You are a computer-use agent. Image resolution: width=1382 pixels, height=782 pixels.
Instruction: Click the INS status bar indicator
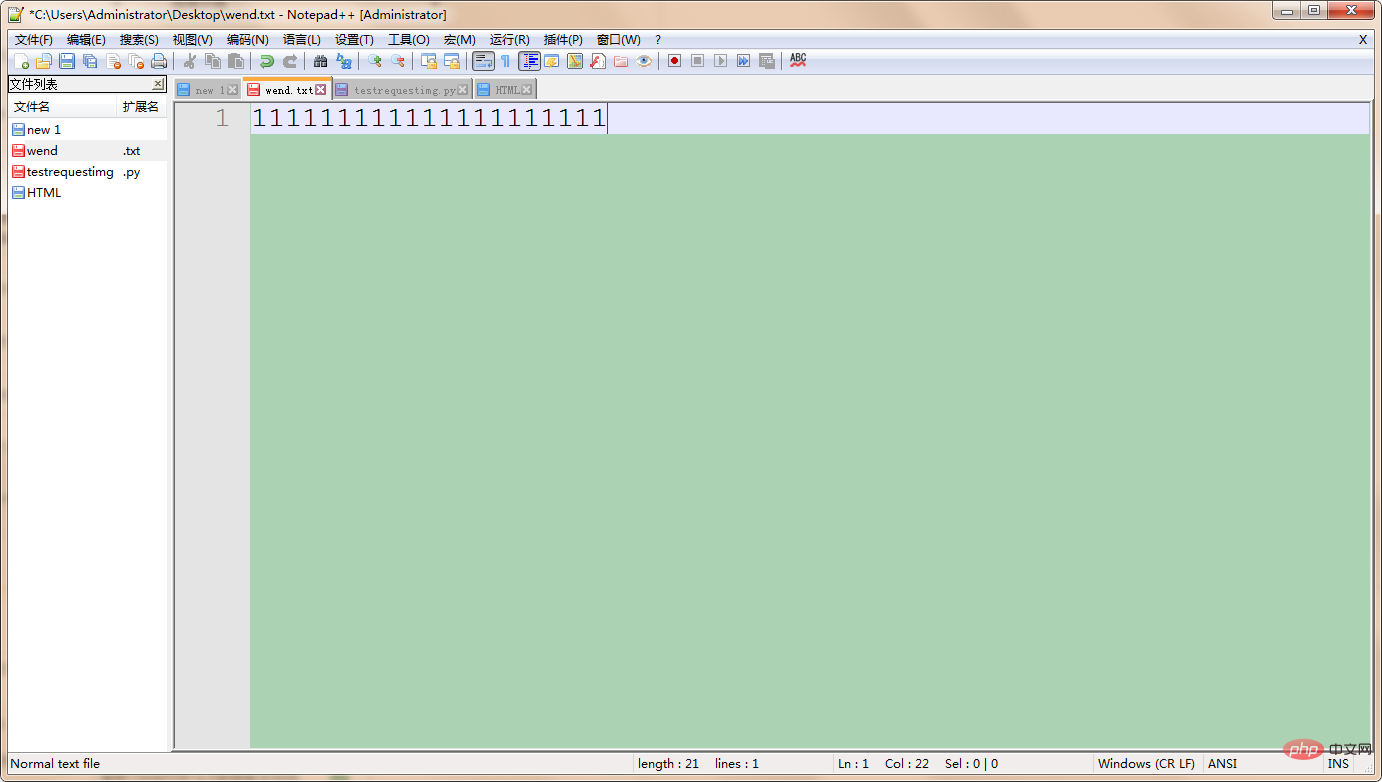1338,764
